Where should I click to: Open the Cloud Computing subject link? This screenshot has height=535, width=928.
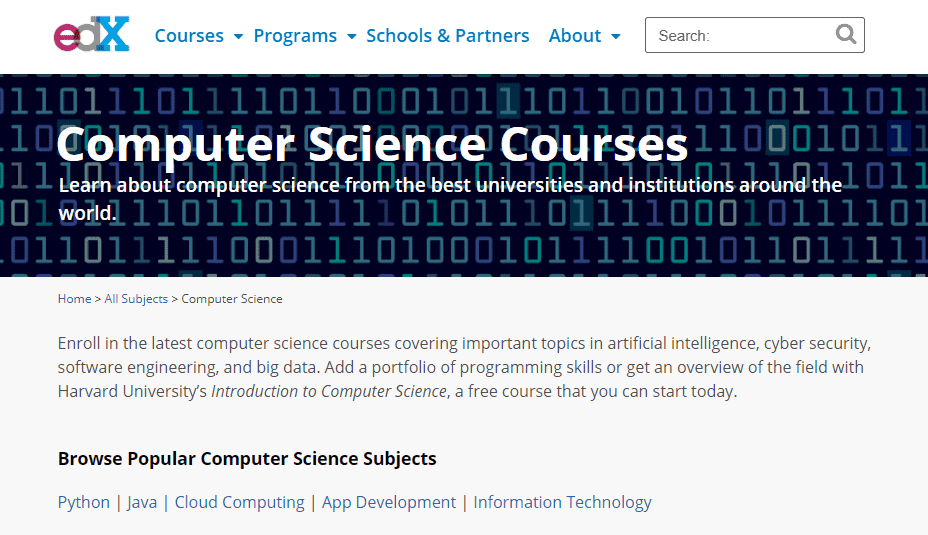pos(240,502)
